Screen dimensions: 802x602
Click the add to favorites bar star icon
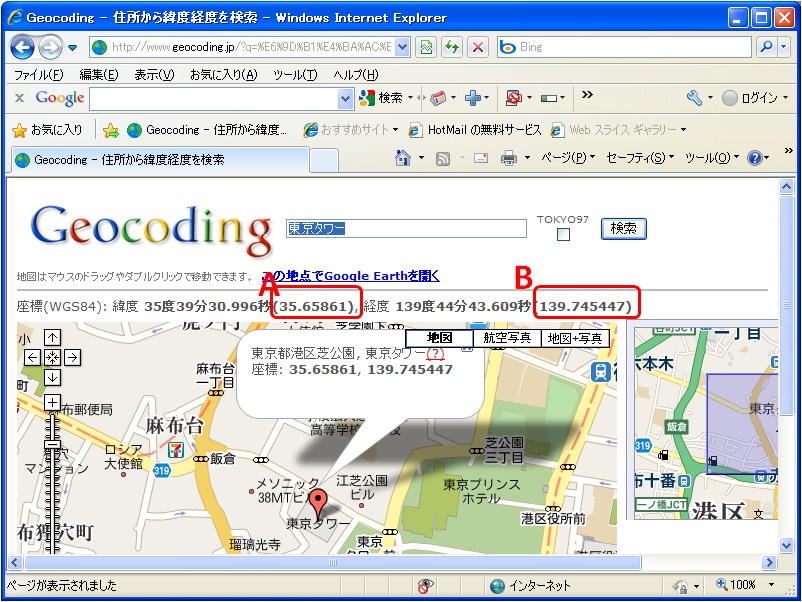(x=110, y=130)
